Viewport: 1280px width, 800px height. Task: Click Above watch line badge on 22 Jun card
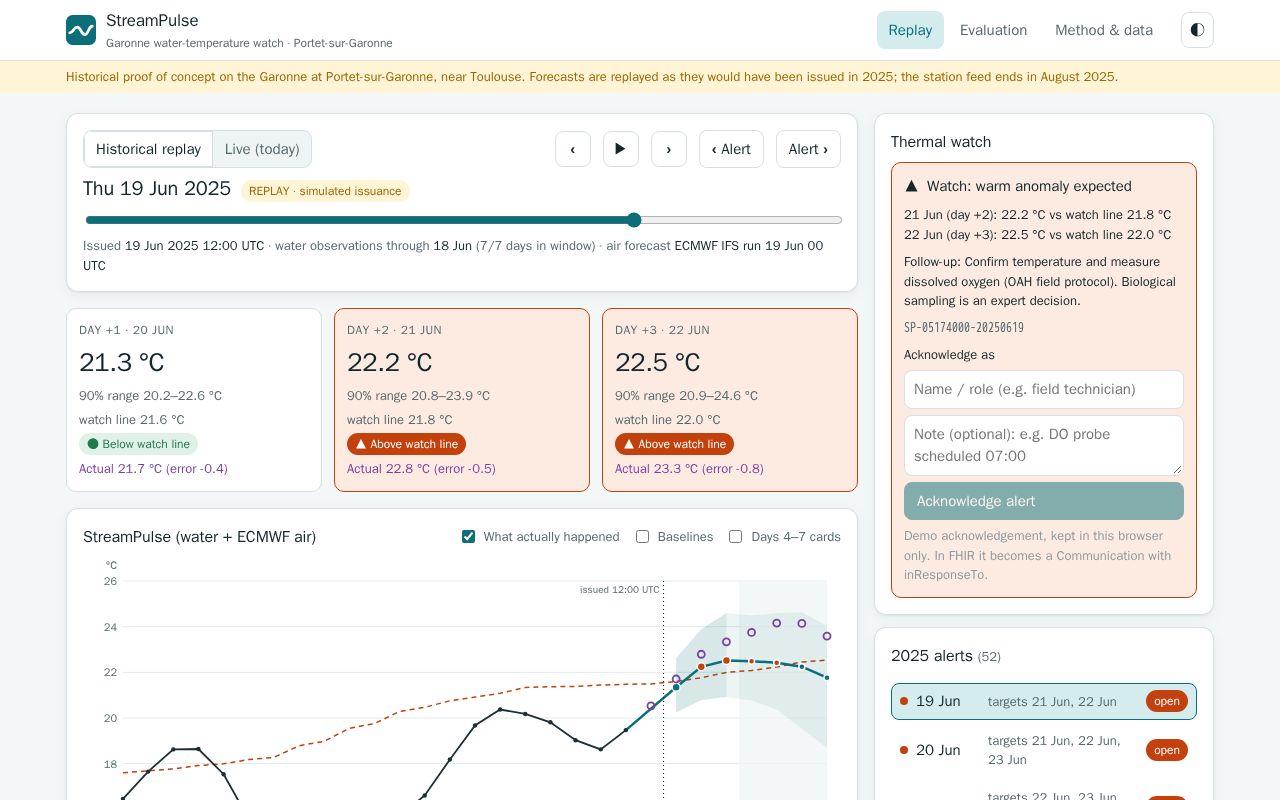coord(674,444)
